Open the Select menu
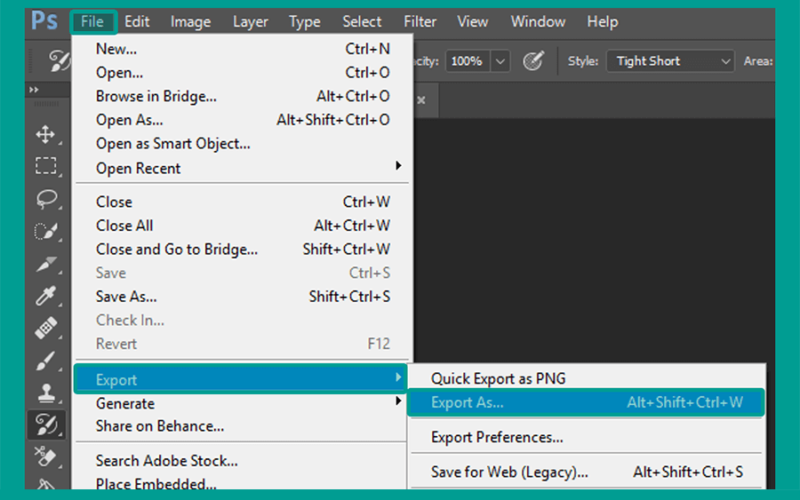Viewport: 800px width, 500px height. 362,21
